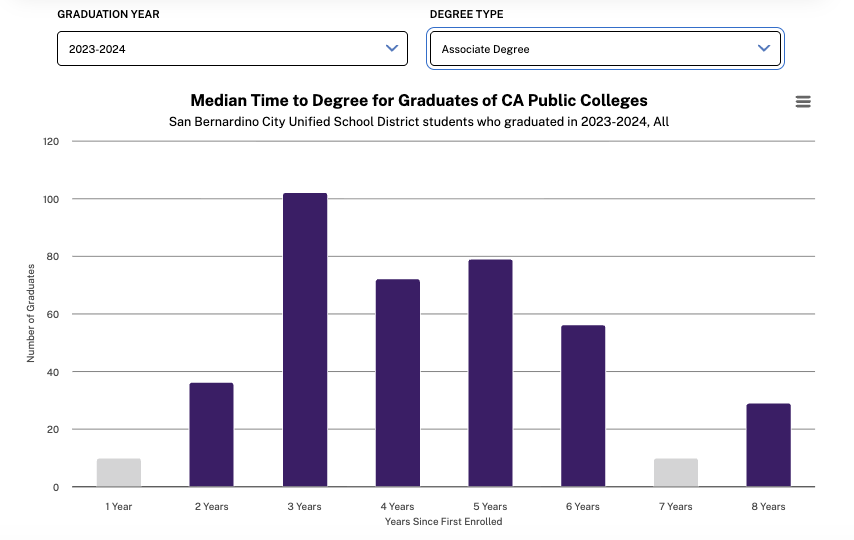
Task: Expand the Degree Type dropdown
Action: (x=605, y=49)
